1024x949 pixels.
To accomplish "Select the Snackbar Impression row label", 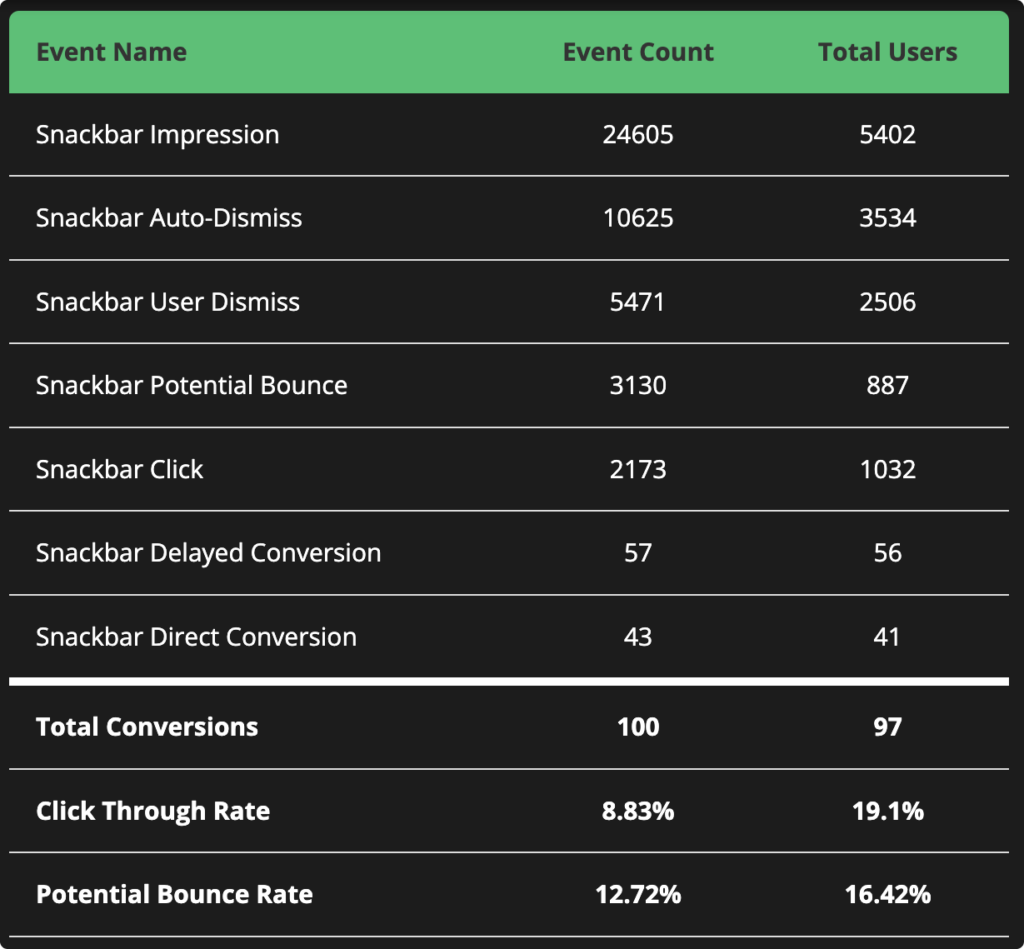I will coord(157,135).
